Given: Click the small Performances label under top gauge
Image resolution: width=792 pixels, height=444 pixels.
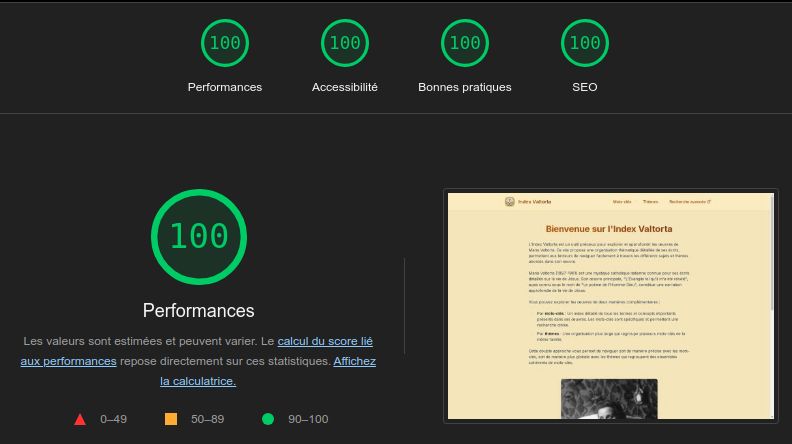Looking at the screenshot, I should click(225, 87).
